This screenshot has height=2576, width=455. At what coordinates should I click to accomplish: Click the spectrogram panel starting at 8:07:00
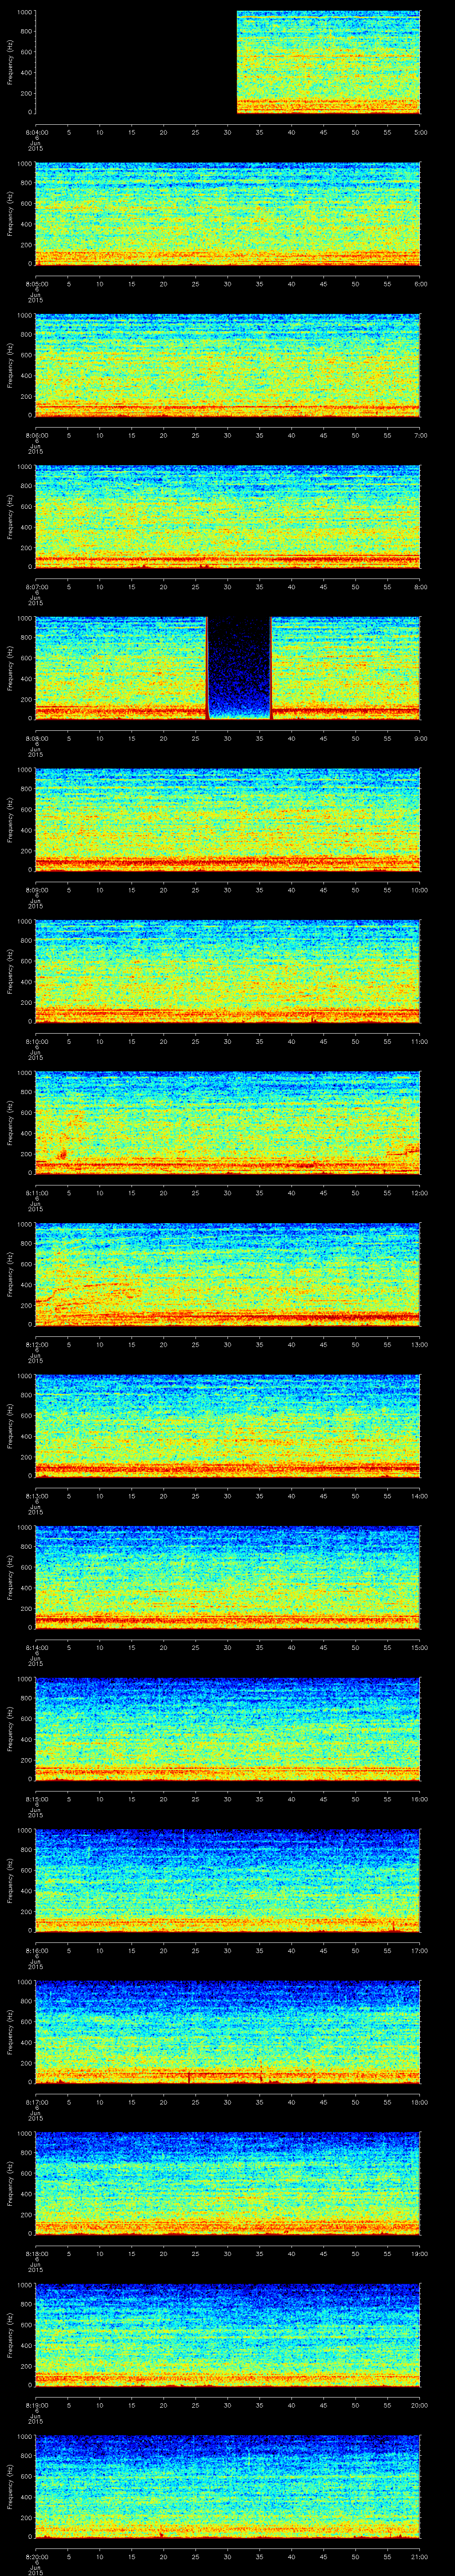pos(228,516)
